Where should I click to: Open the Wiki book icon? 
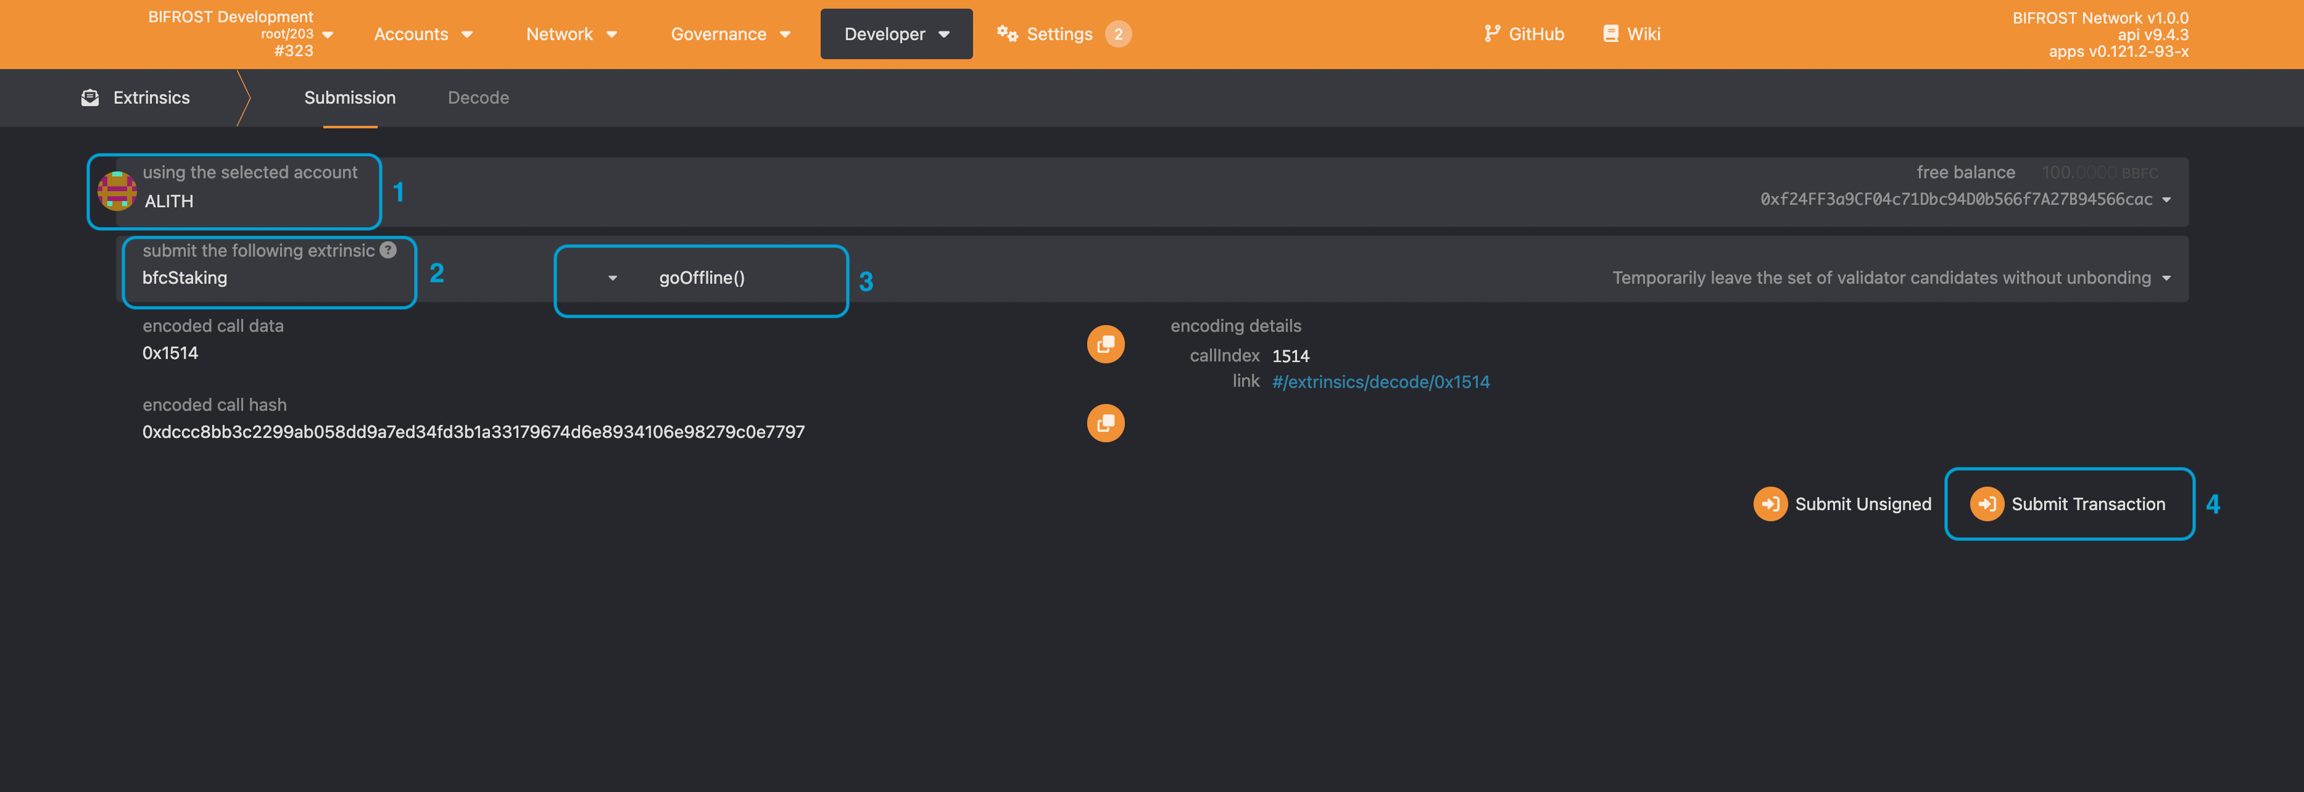pos(1610,34)
